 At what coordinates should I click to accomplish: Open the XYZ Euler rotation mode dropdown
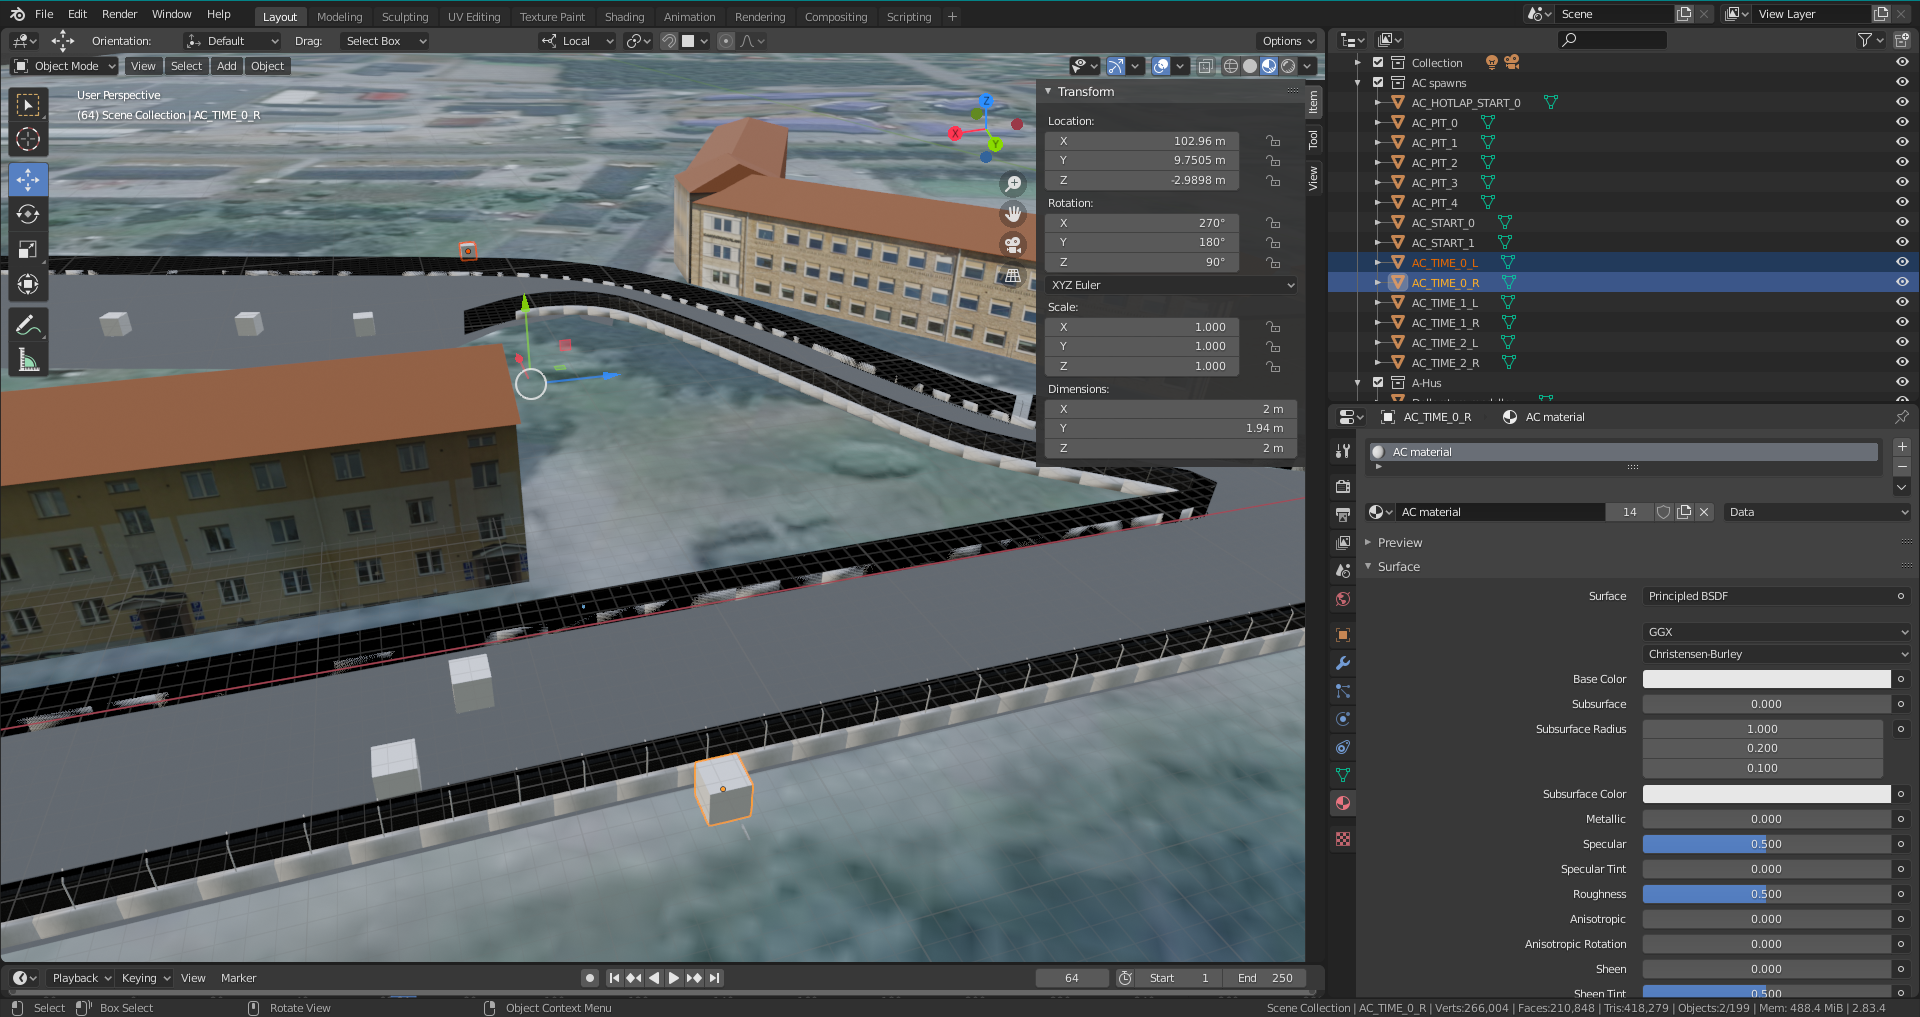[x=1171, y=285]
